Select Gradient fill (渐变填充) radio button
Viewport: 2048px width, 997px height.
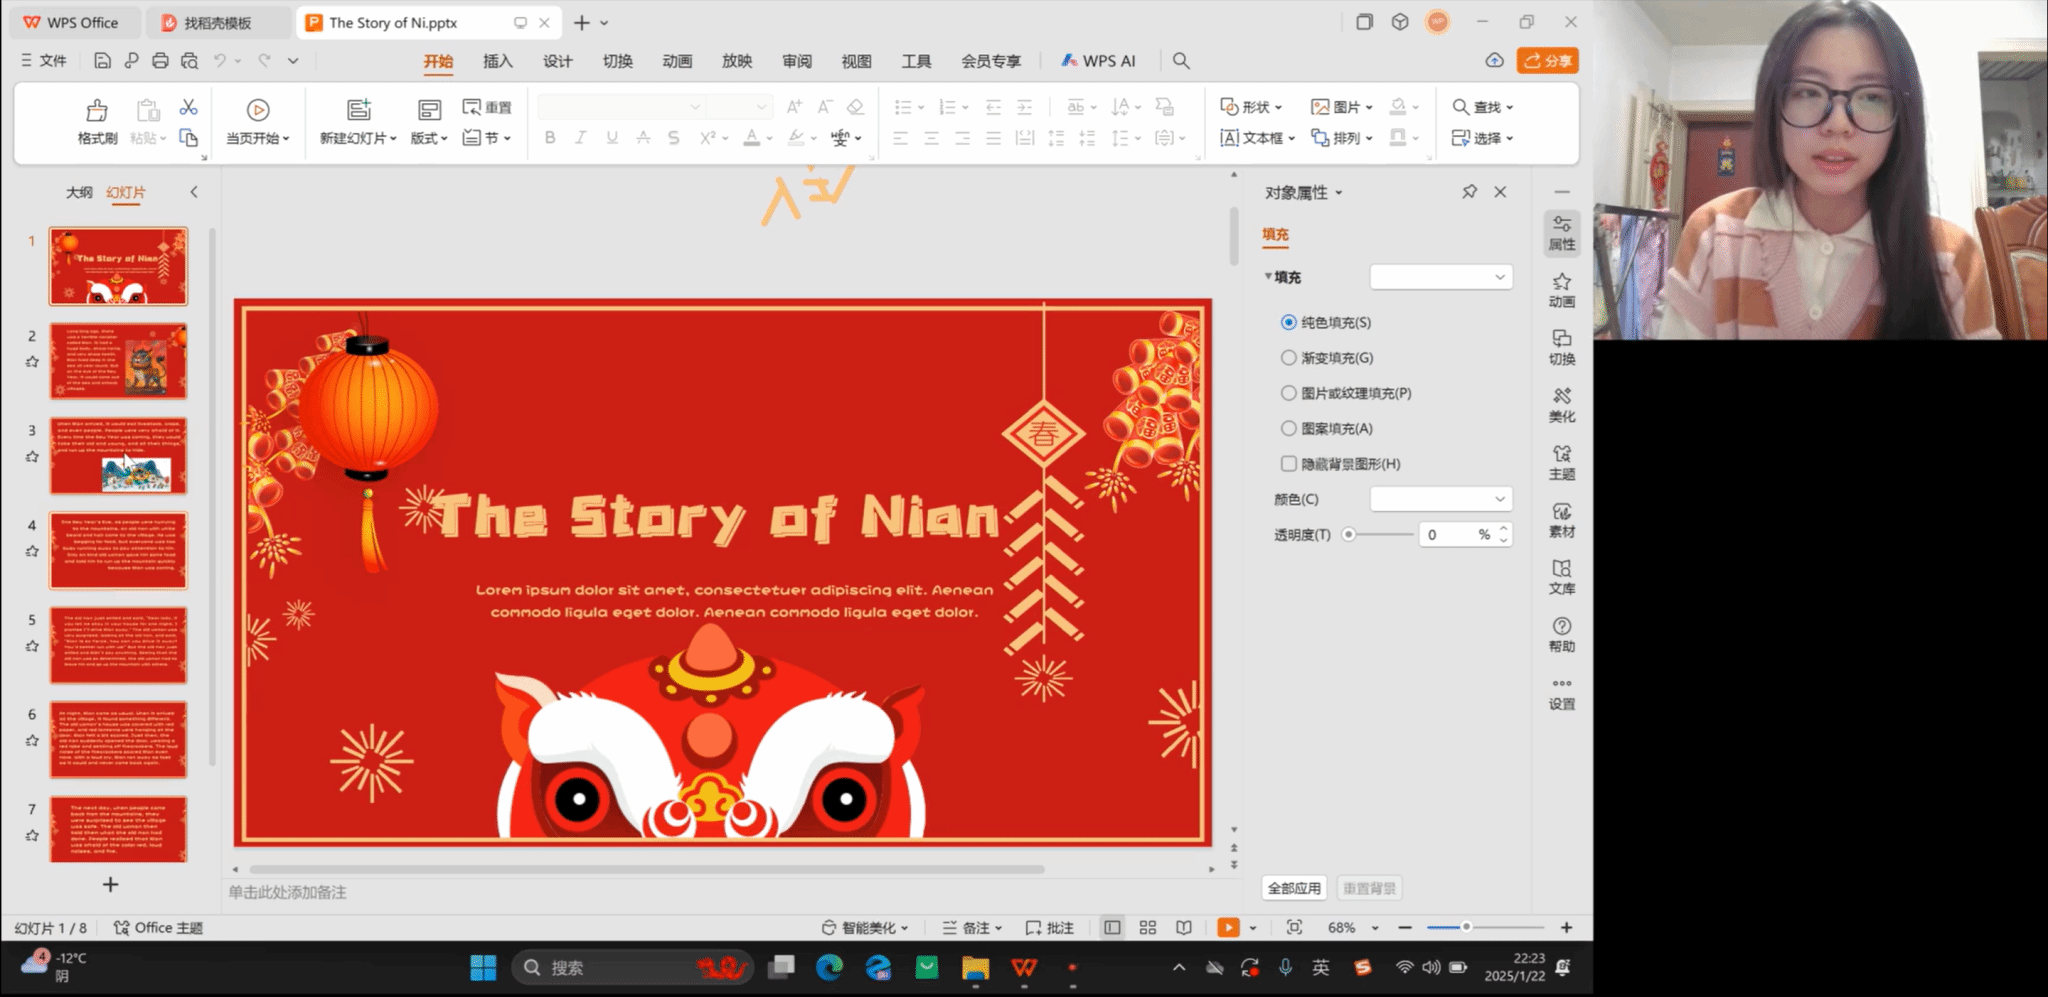click(1289, 358)
